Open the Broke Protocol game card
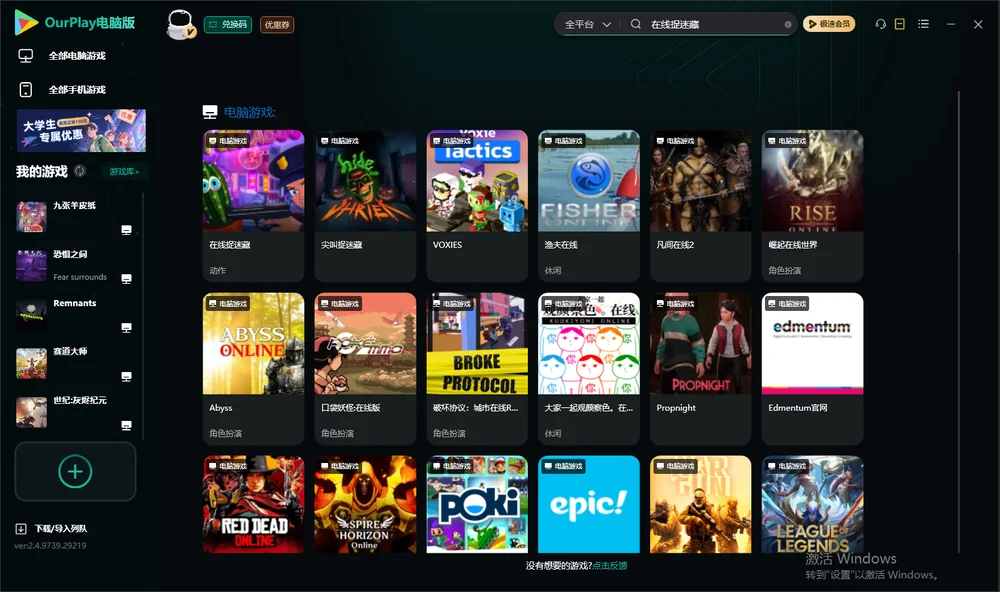The width and height of the screenshot is (1000, 592). click(477, 368)
